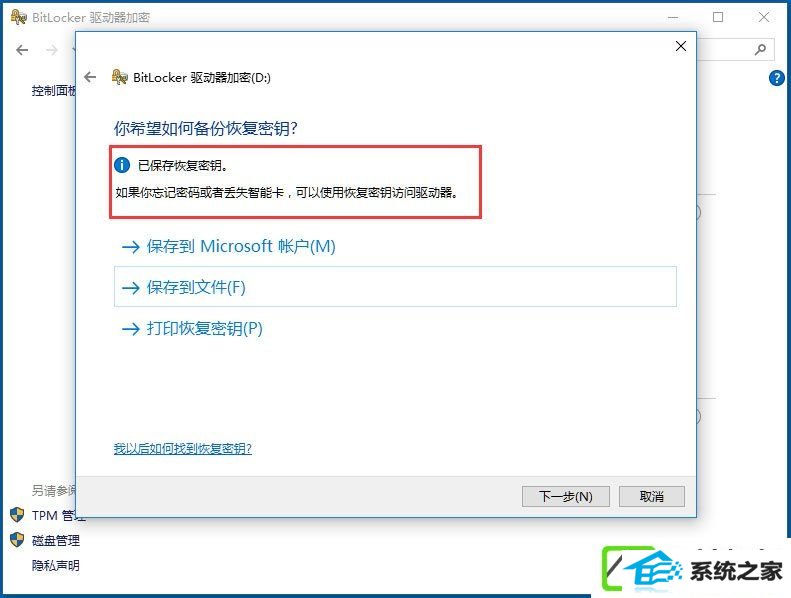Click the blue help question mark icon
The width and height of the screenshot is (791, 598).
776,78
